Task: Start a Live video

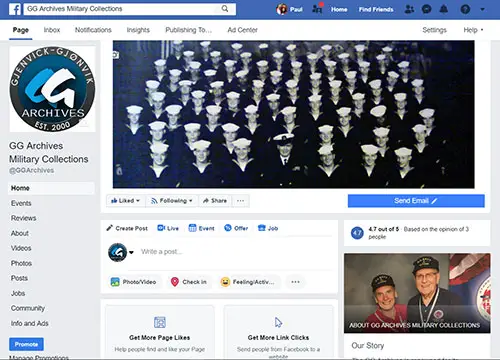Action: pos(168,228)
